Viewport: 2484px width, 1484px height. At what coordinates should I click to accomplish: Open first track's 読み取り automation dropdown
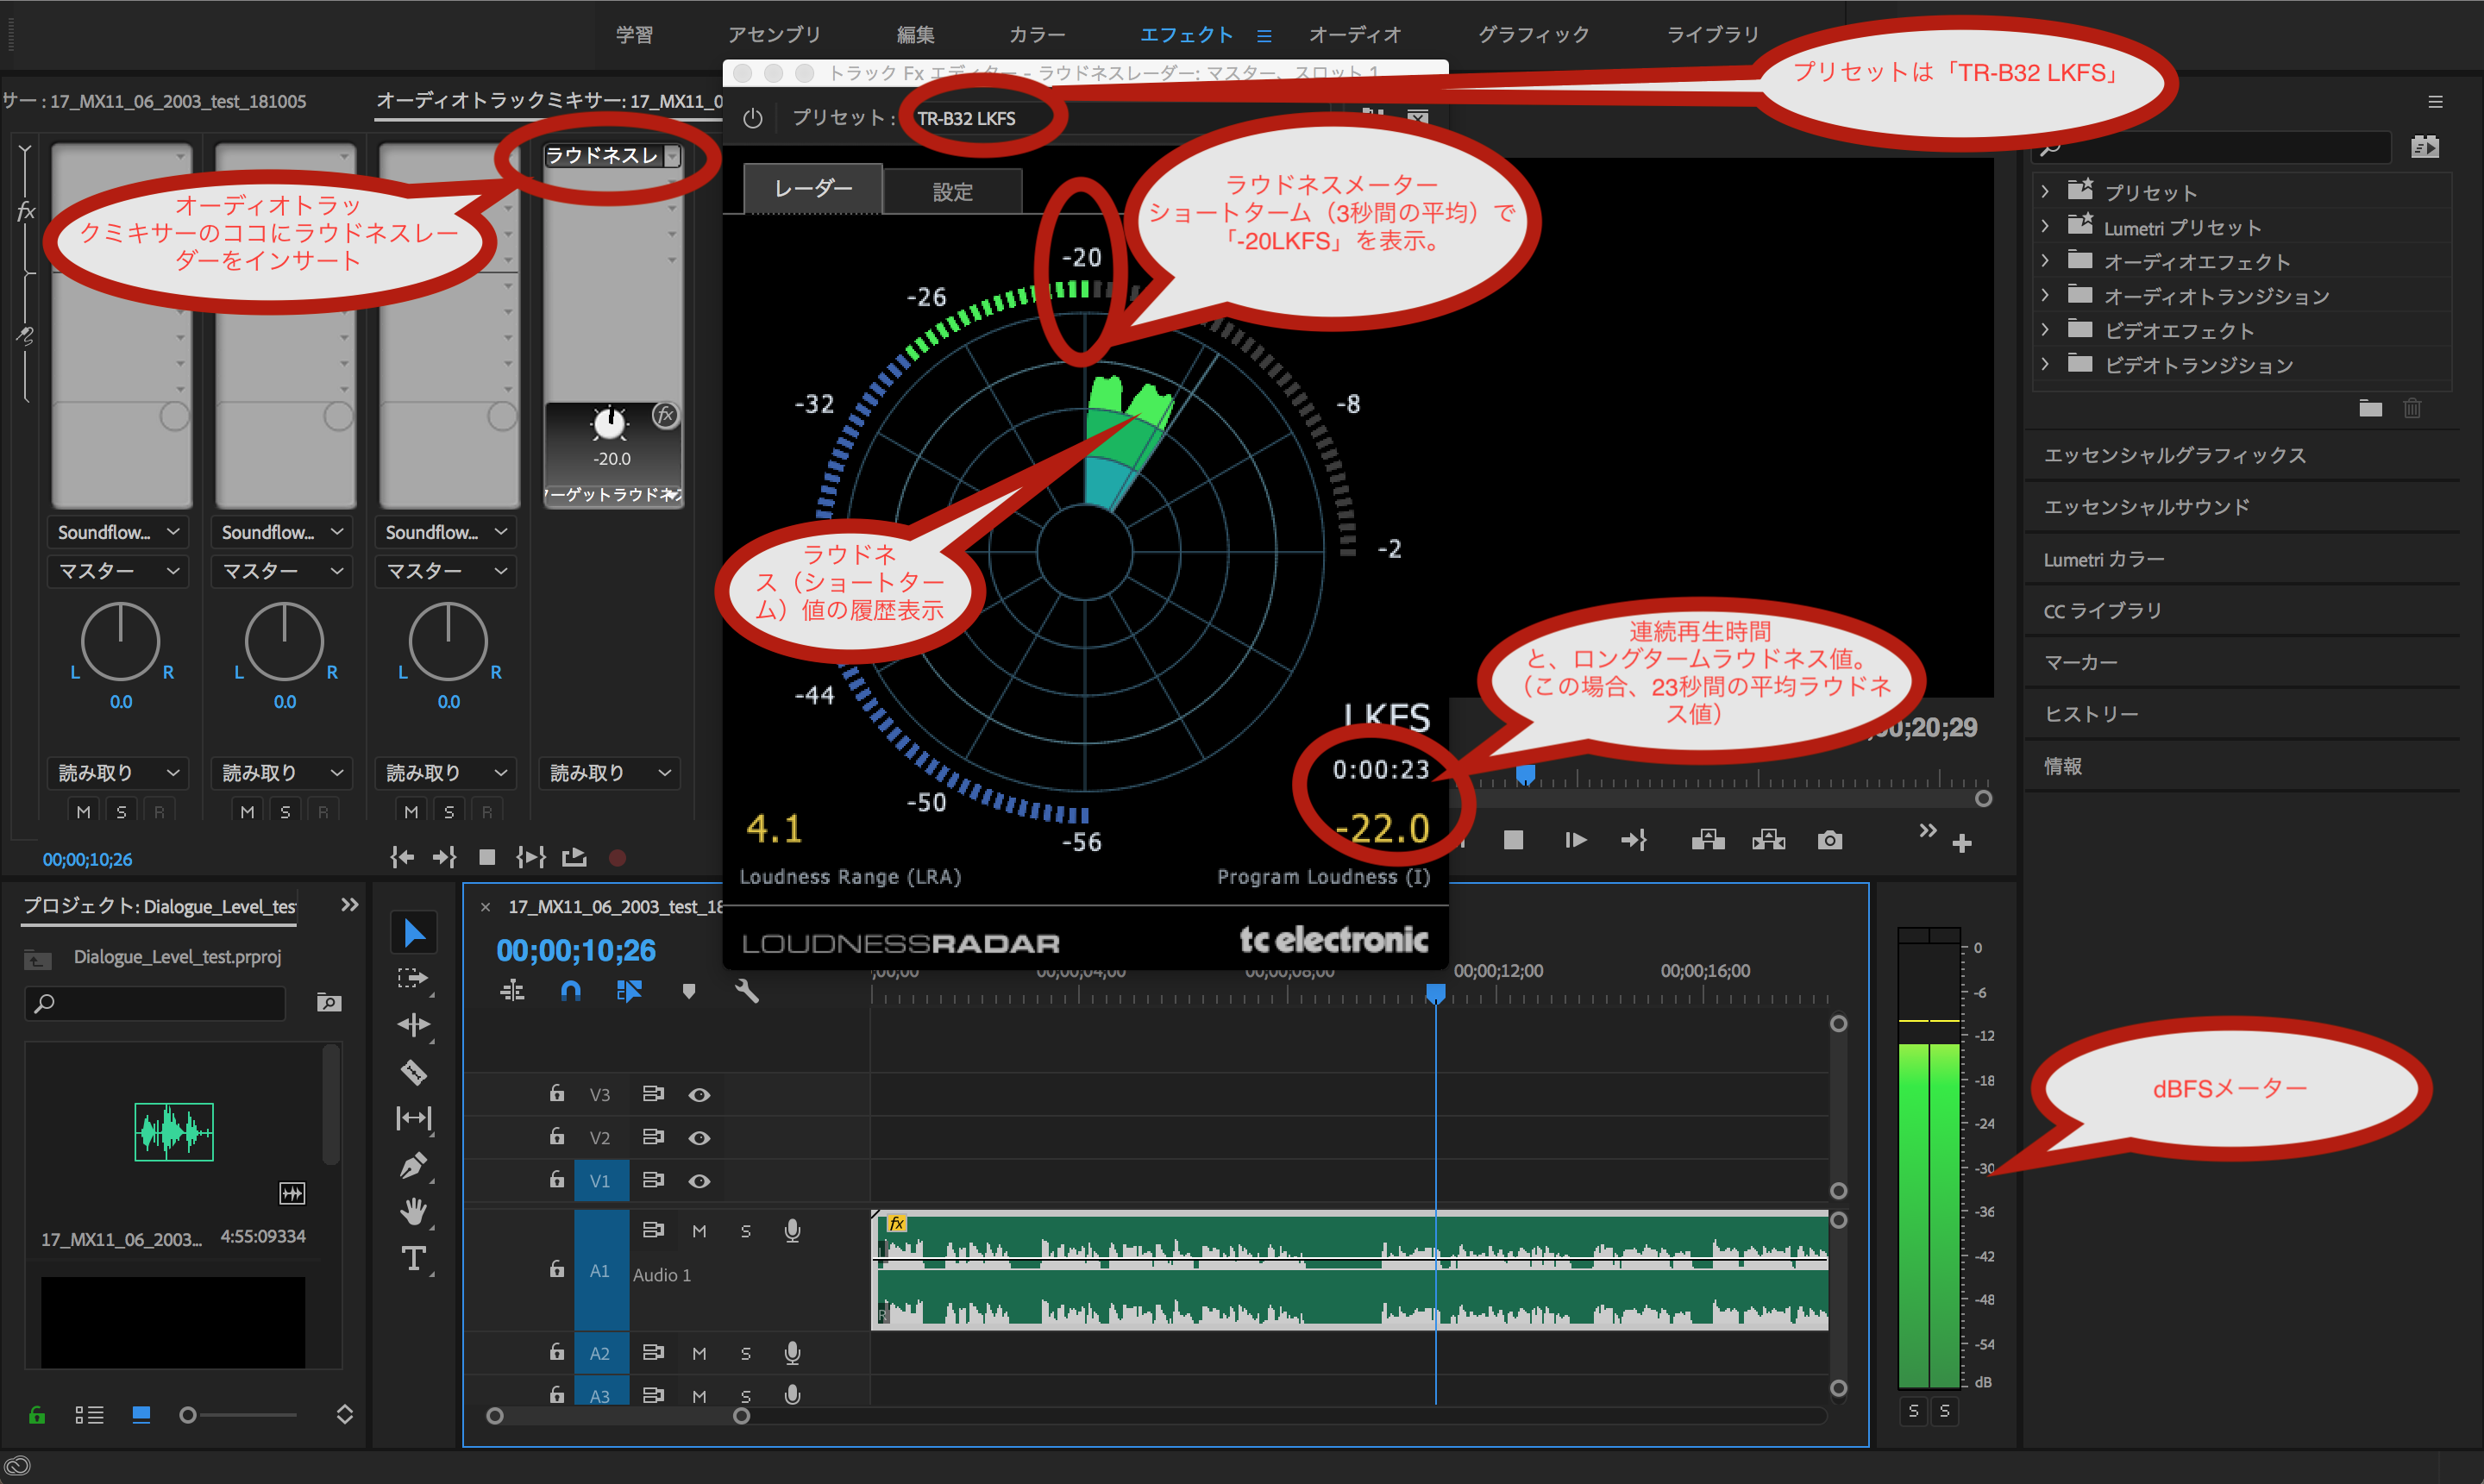pyautogui.click(x=119, y=773)
